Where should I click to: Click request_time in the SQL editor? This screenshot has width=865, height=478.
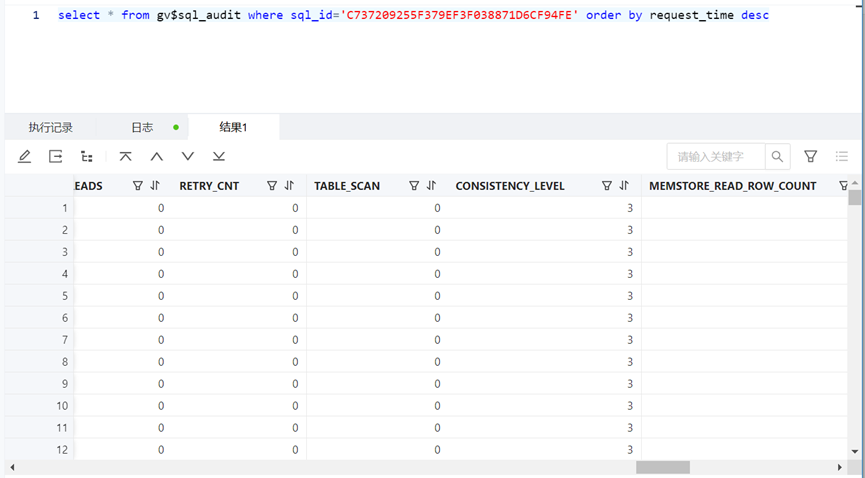tap(692, 15)
